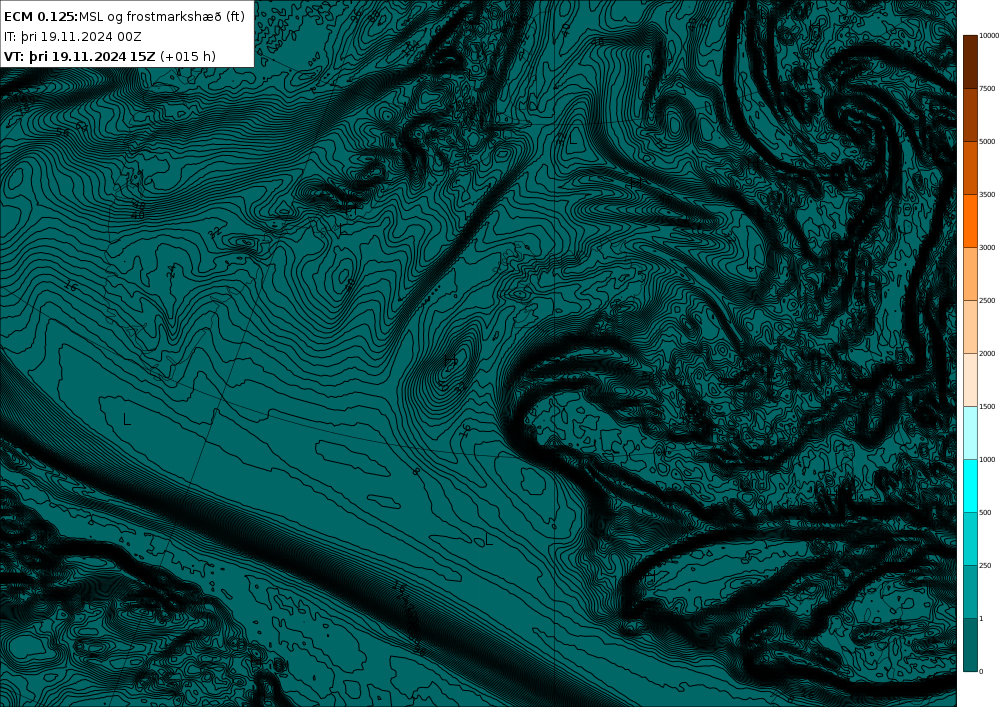
Task: Select the teal 1–250 legend segment
Action: [x=970, y=592]
